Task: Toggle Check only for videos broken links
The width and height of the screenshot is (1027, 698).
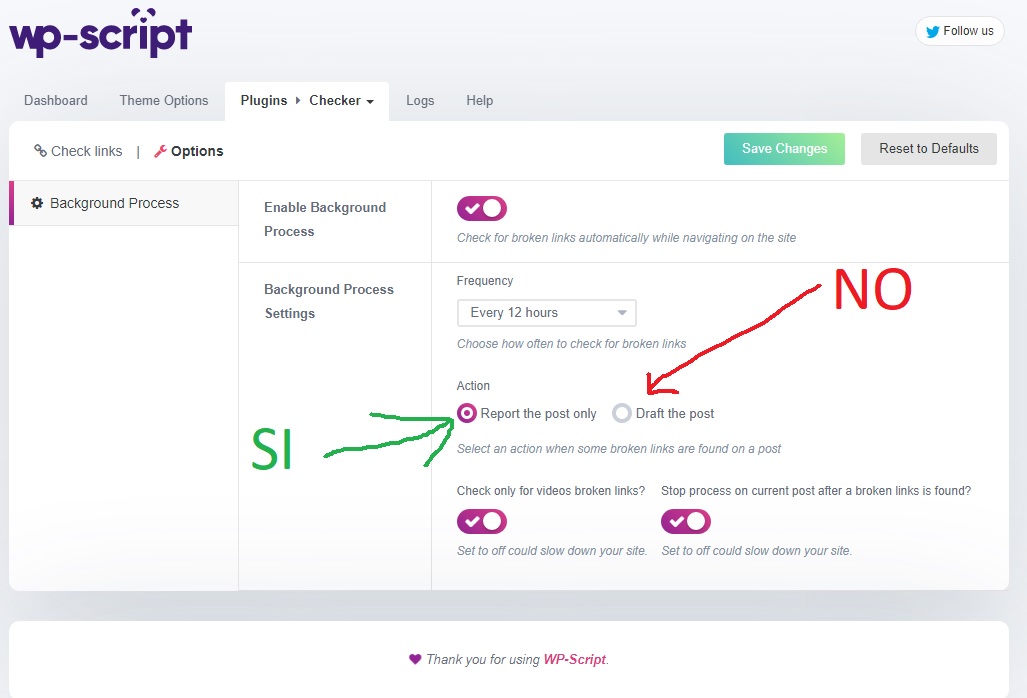Action: click(482, 521)
